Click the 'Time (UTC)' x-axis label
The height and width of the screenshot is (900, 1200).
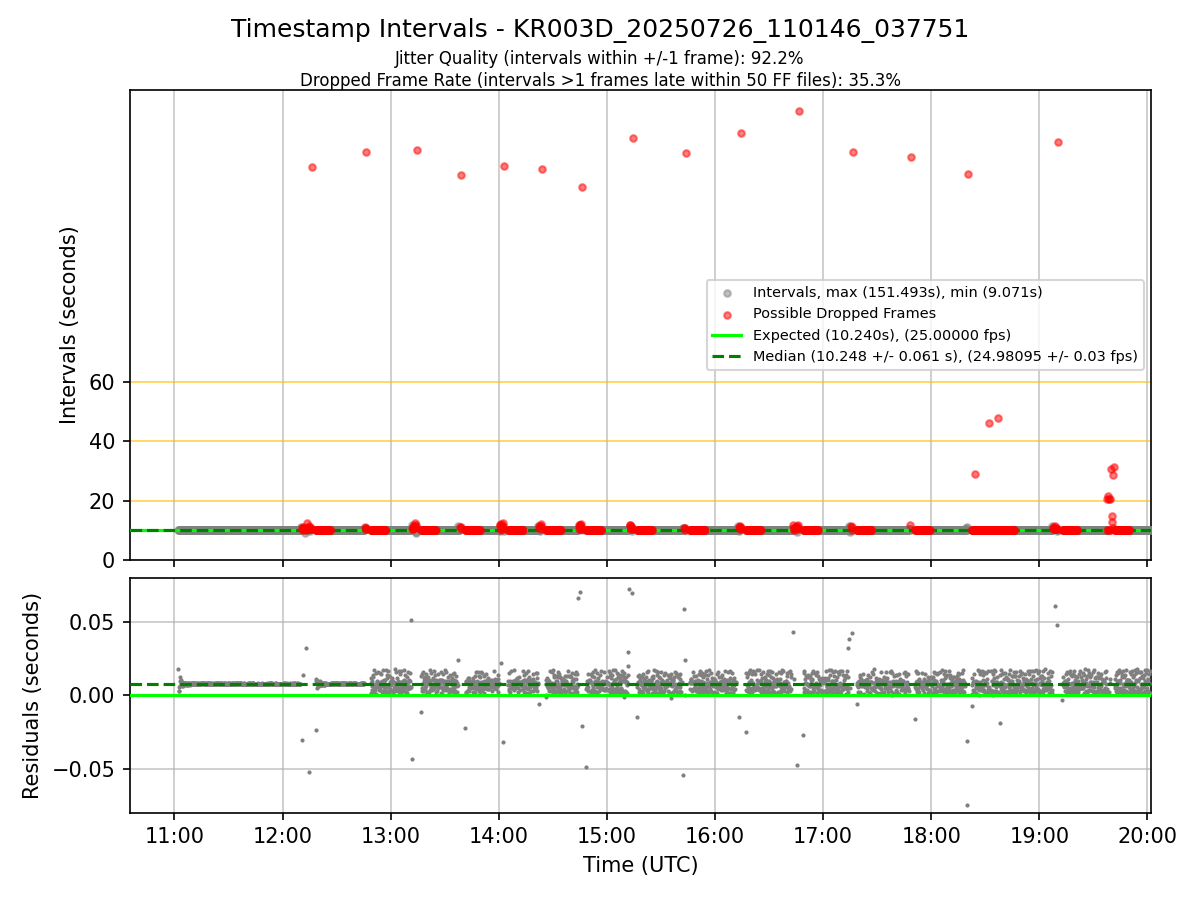[x=641, y=865]
